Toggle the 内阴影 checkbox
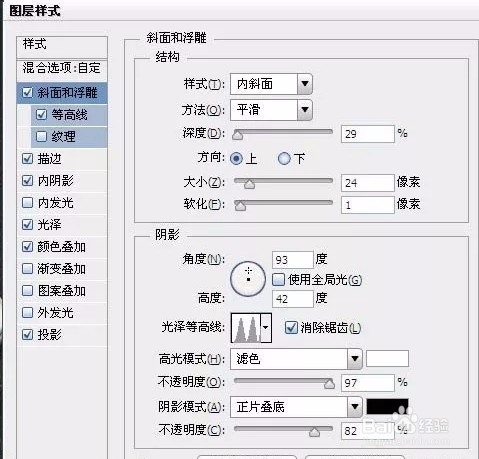The height and width of the screenshot is (459, 479). click(27, 181)
